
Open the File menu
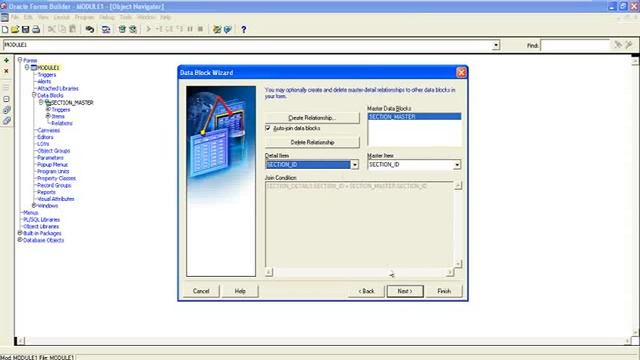click(x=15, y=17)
